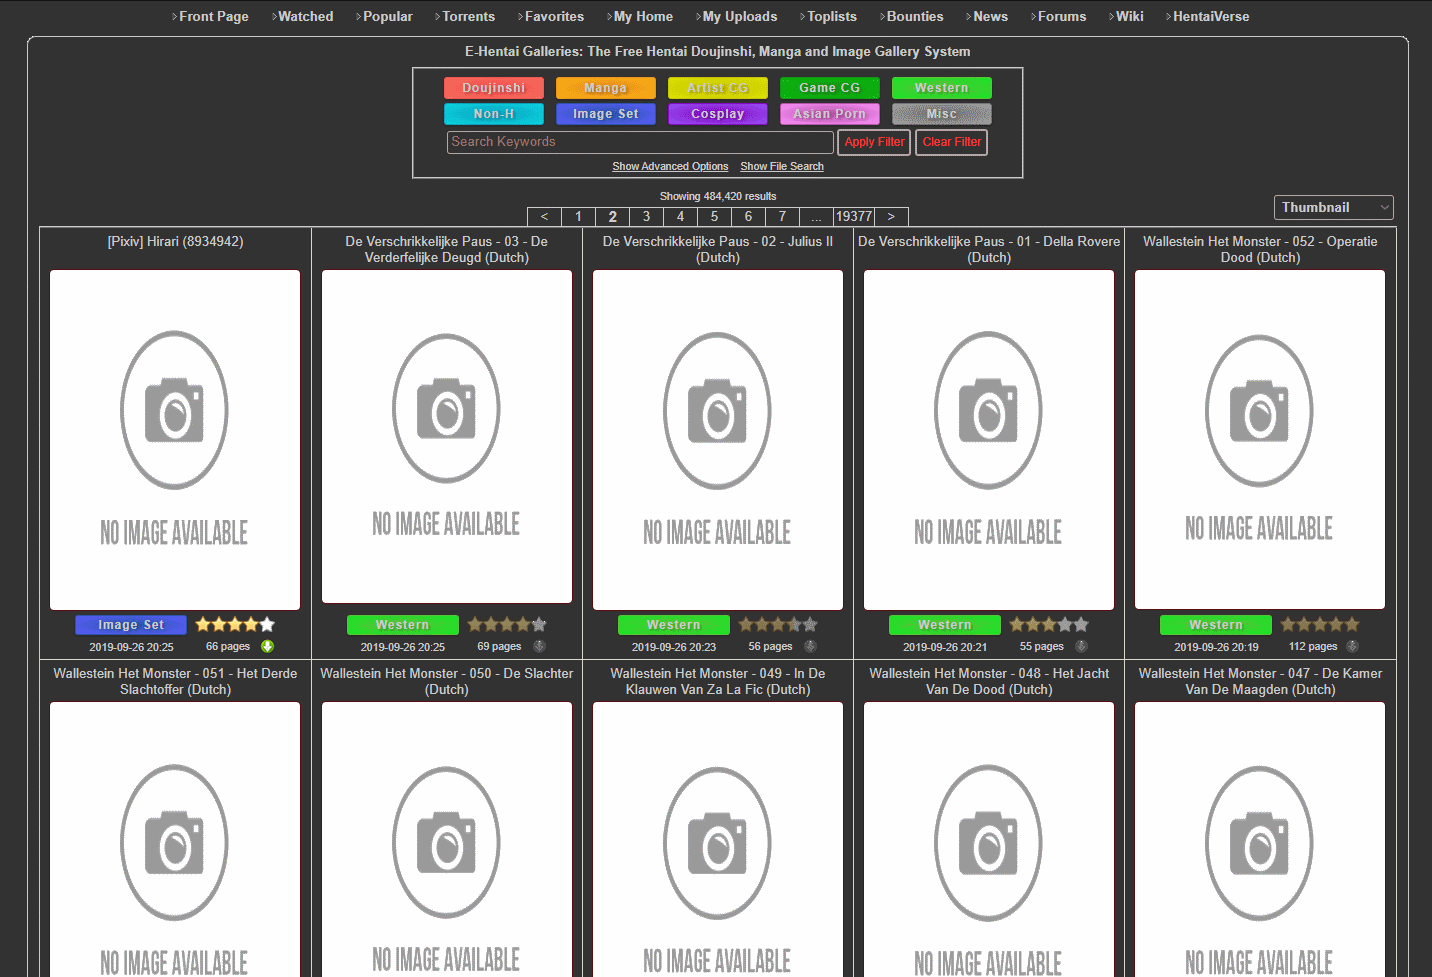Go to page 3 in pagination
Screen dimensions: 1432x977
[x=646, y=216]
